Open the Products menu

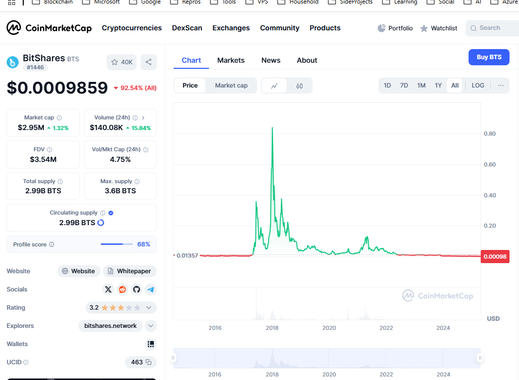pos(325,28)
